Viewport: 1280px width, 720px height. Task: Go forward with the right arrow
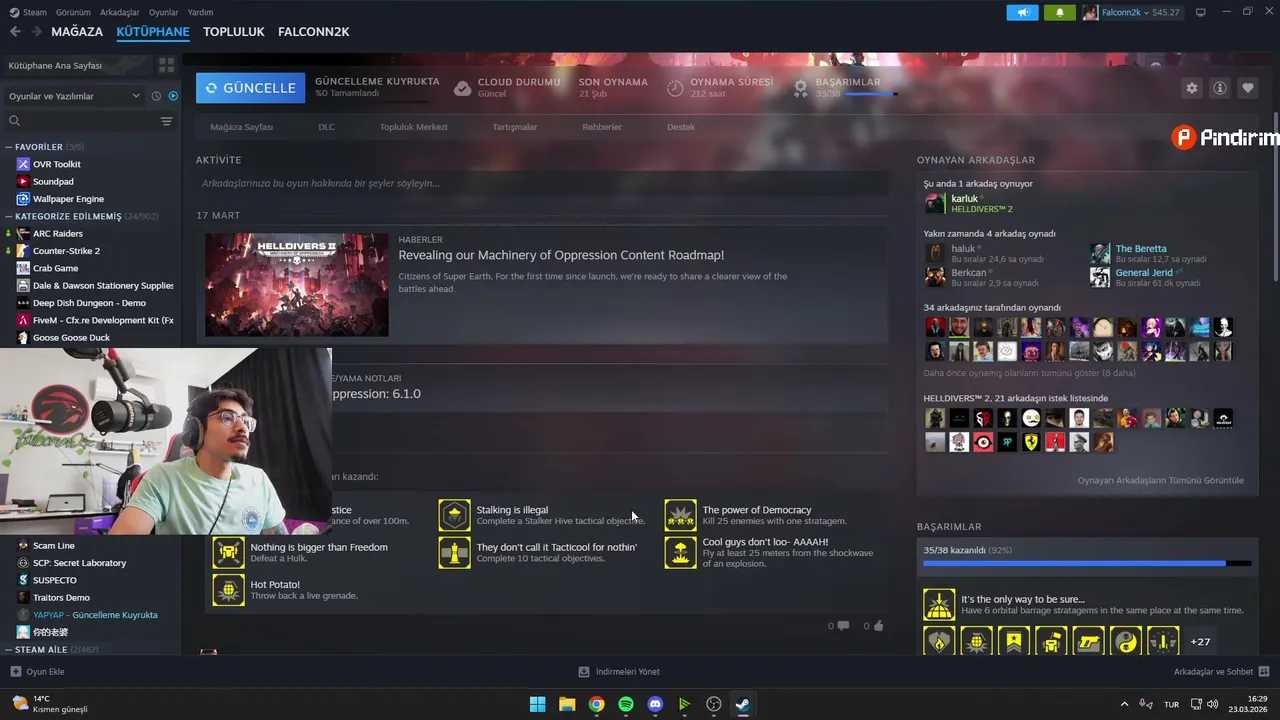[36, 32]
